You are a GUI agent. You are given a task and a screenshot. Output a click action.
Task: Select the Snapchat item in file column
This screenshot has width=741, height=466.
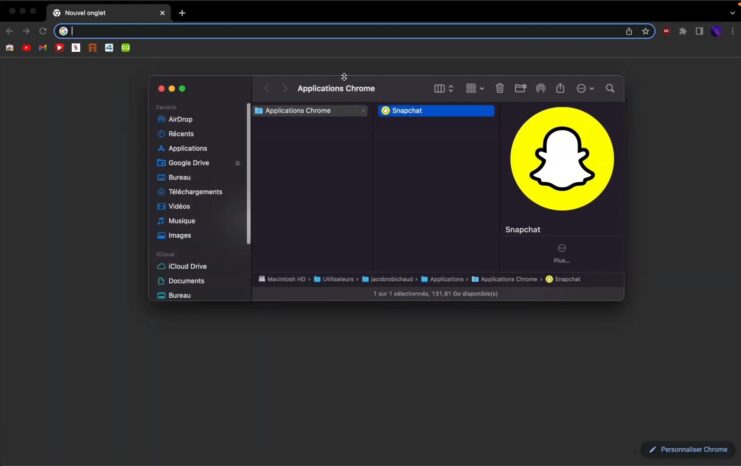pos(436,111)
